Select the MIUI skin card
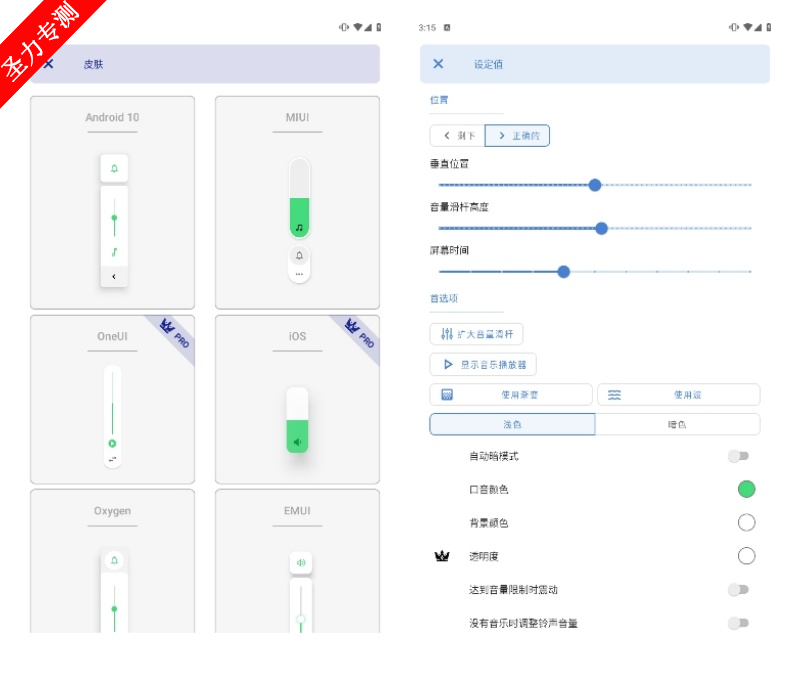The width and height of the screenshot is (800, 700). (297, 203)
